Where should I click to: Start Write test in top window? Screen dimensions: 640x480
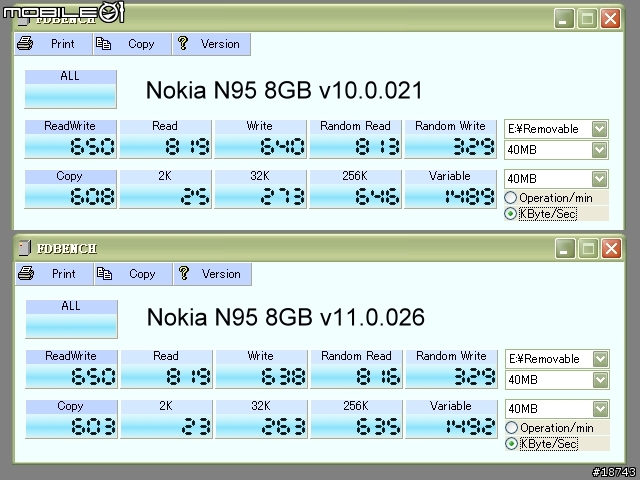[x=260, y=139]
